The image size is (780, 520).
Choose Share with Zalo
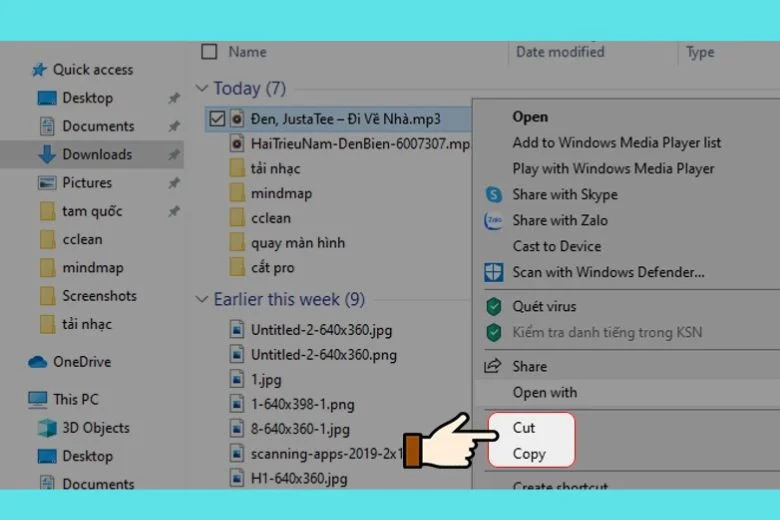point(560,220)
